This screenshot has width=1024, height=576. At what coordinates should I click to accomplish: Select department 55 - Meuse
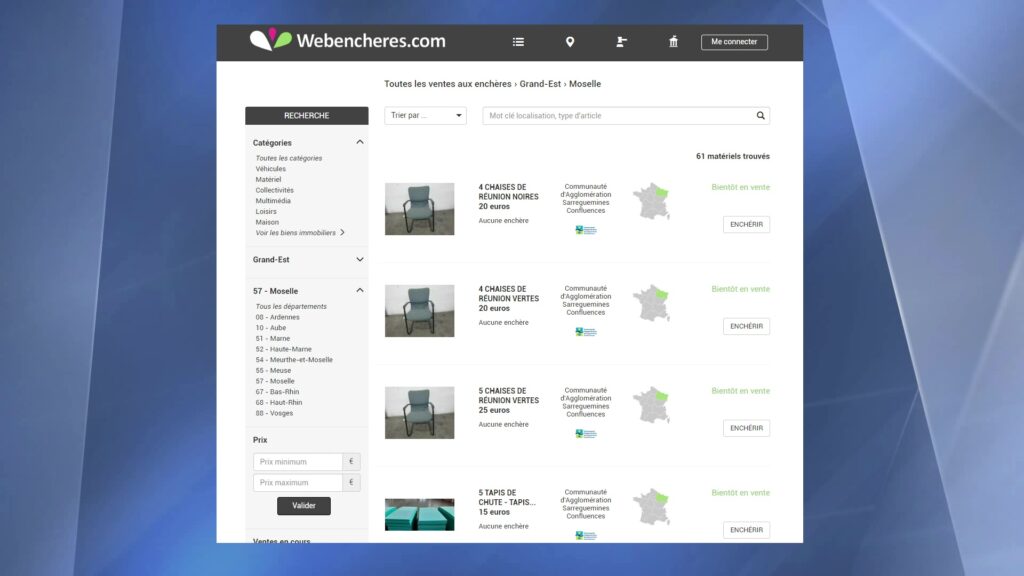point(273,370)
